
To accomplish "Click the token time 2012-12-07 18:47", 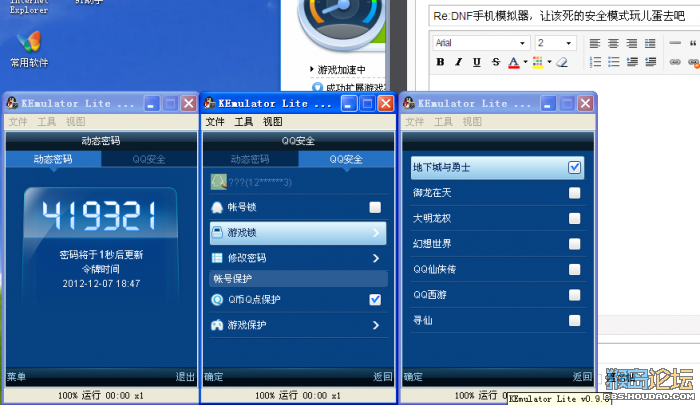I will click(101, 284).
